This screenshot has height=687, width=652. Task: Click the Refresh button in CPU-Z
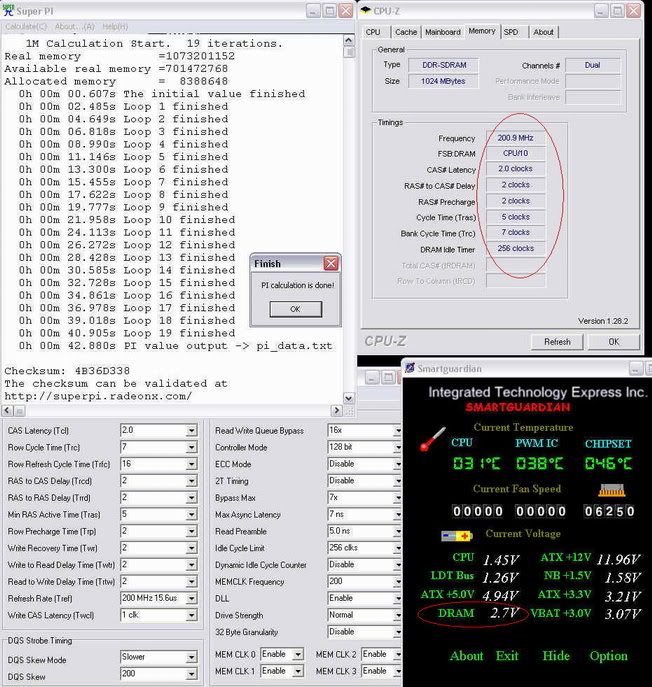[x=557, y=341]
